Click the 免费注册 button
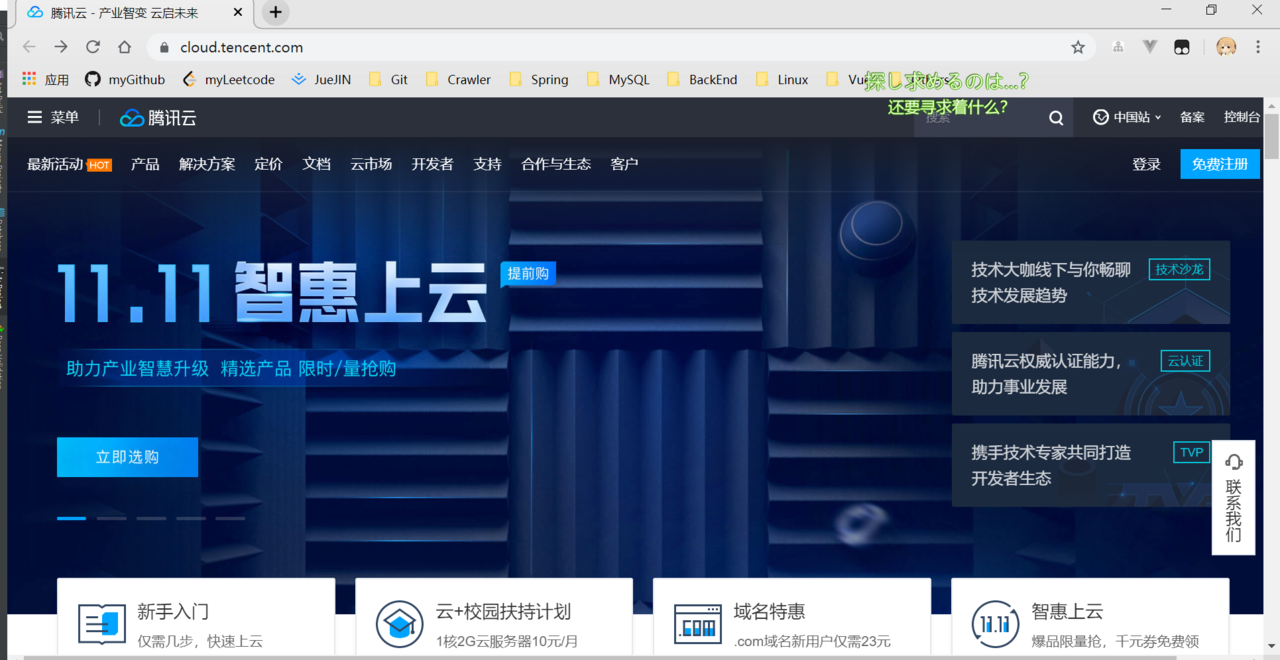The image size is (1280, 660). 1220,164
